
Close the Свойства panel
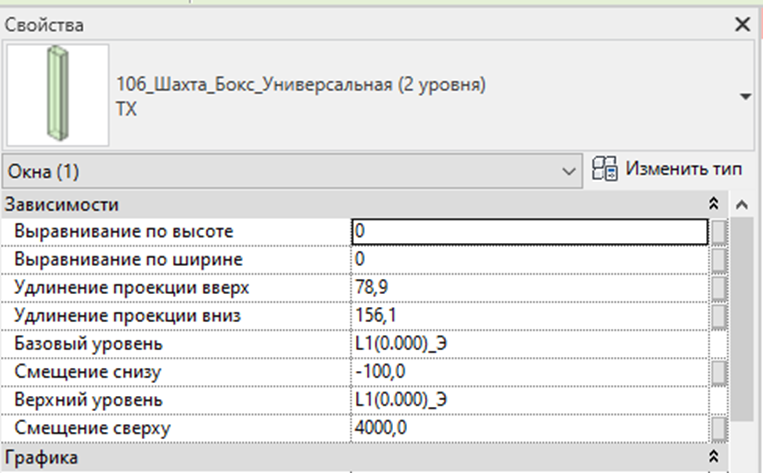(743, 24)
